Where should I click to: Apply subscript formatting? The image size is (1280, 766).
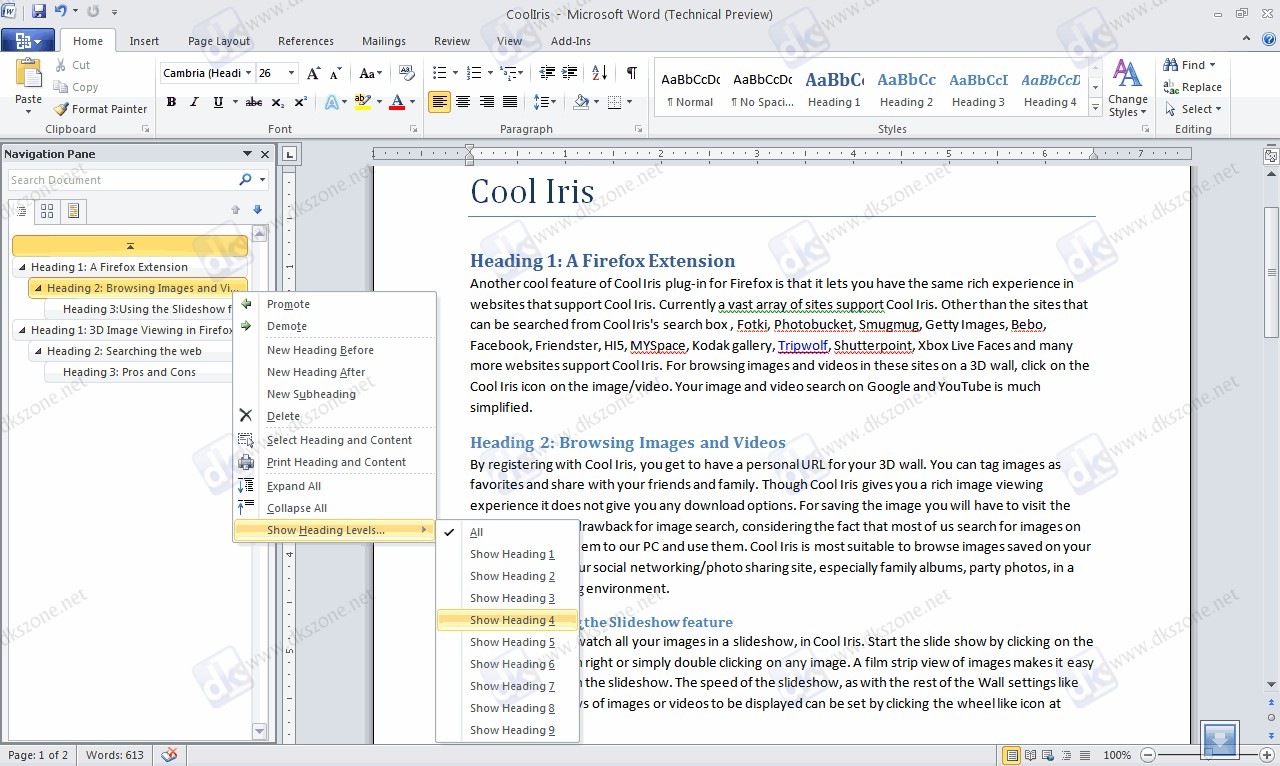[277, 102]
